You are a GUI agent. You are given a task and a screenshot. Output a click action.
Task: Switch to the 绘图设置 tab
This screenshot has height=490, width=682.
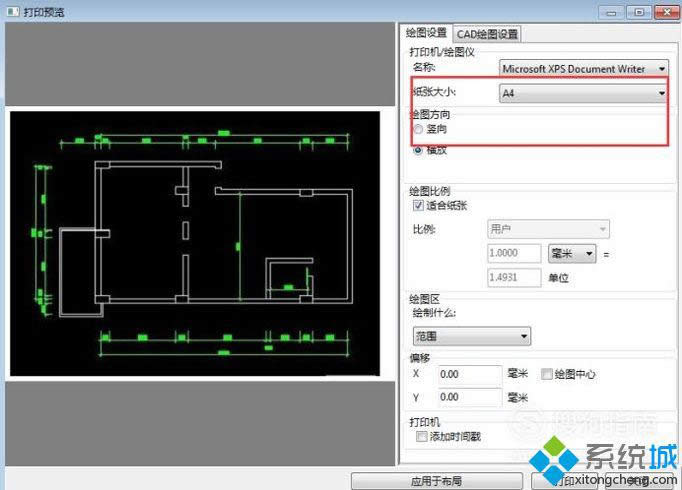pos(426,33)
